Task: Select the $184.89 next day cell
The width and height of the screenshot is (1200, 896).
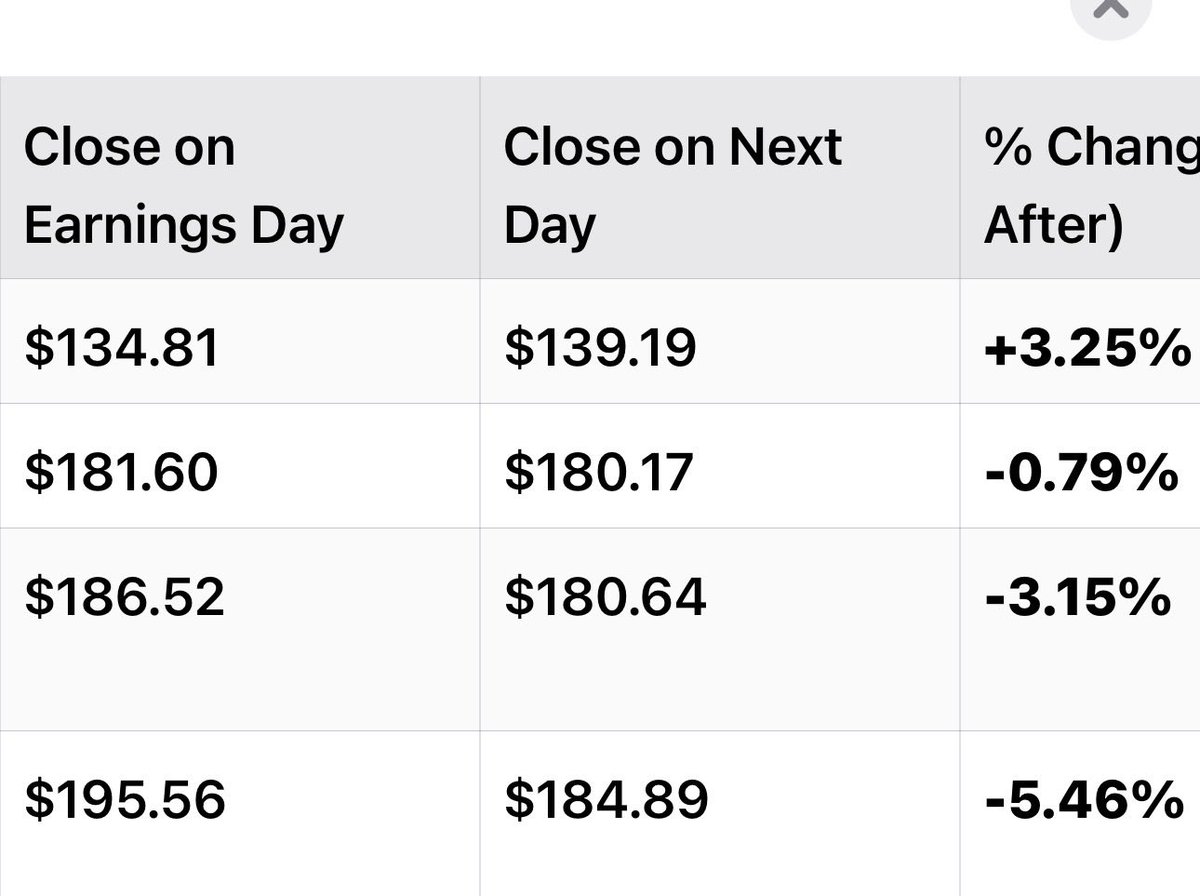Action: click(x=720, y=813)
